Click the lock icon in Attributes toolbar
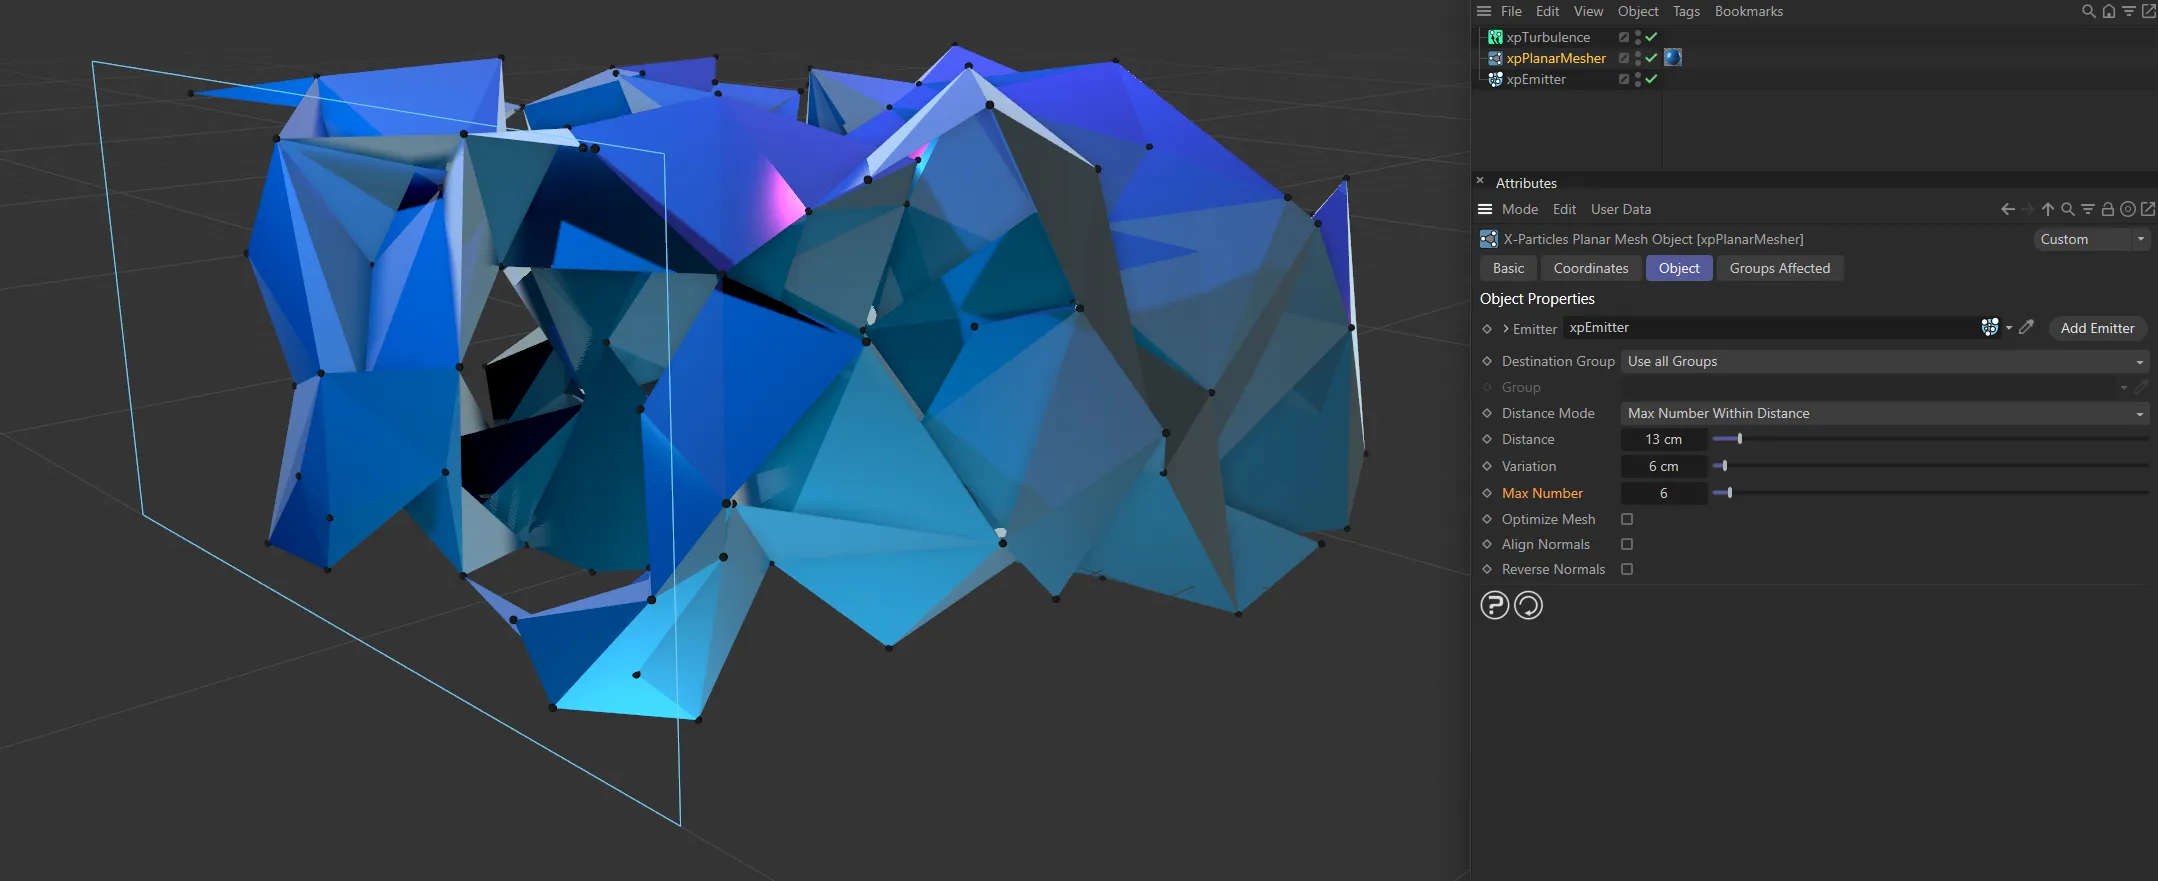Screen dimensions: 2158x881 2107,209
